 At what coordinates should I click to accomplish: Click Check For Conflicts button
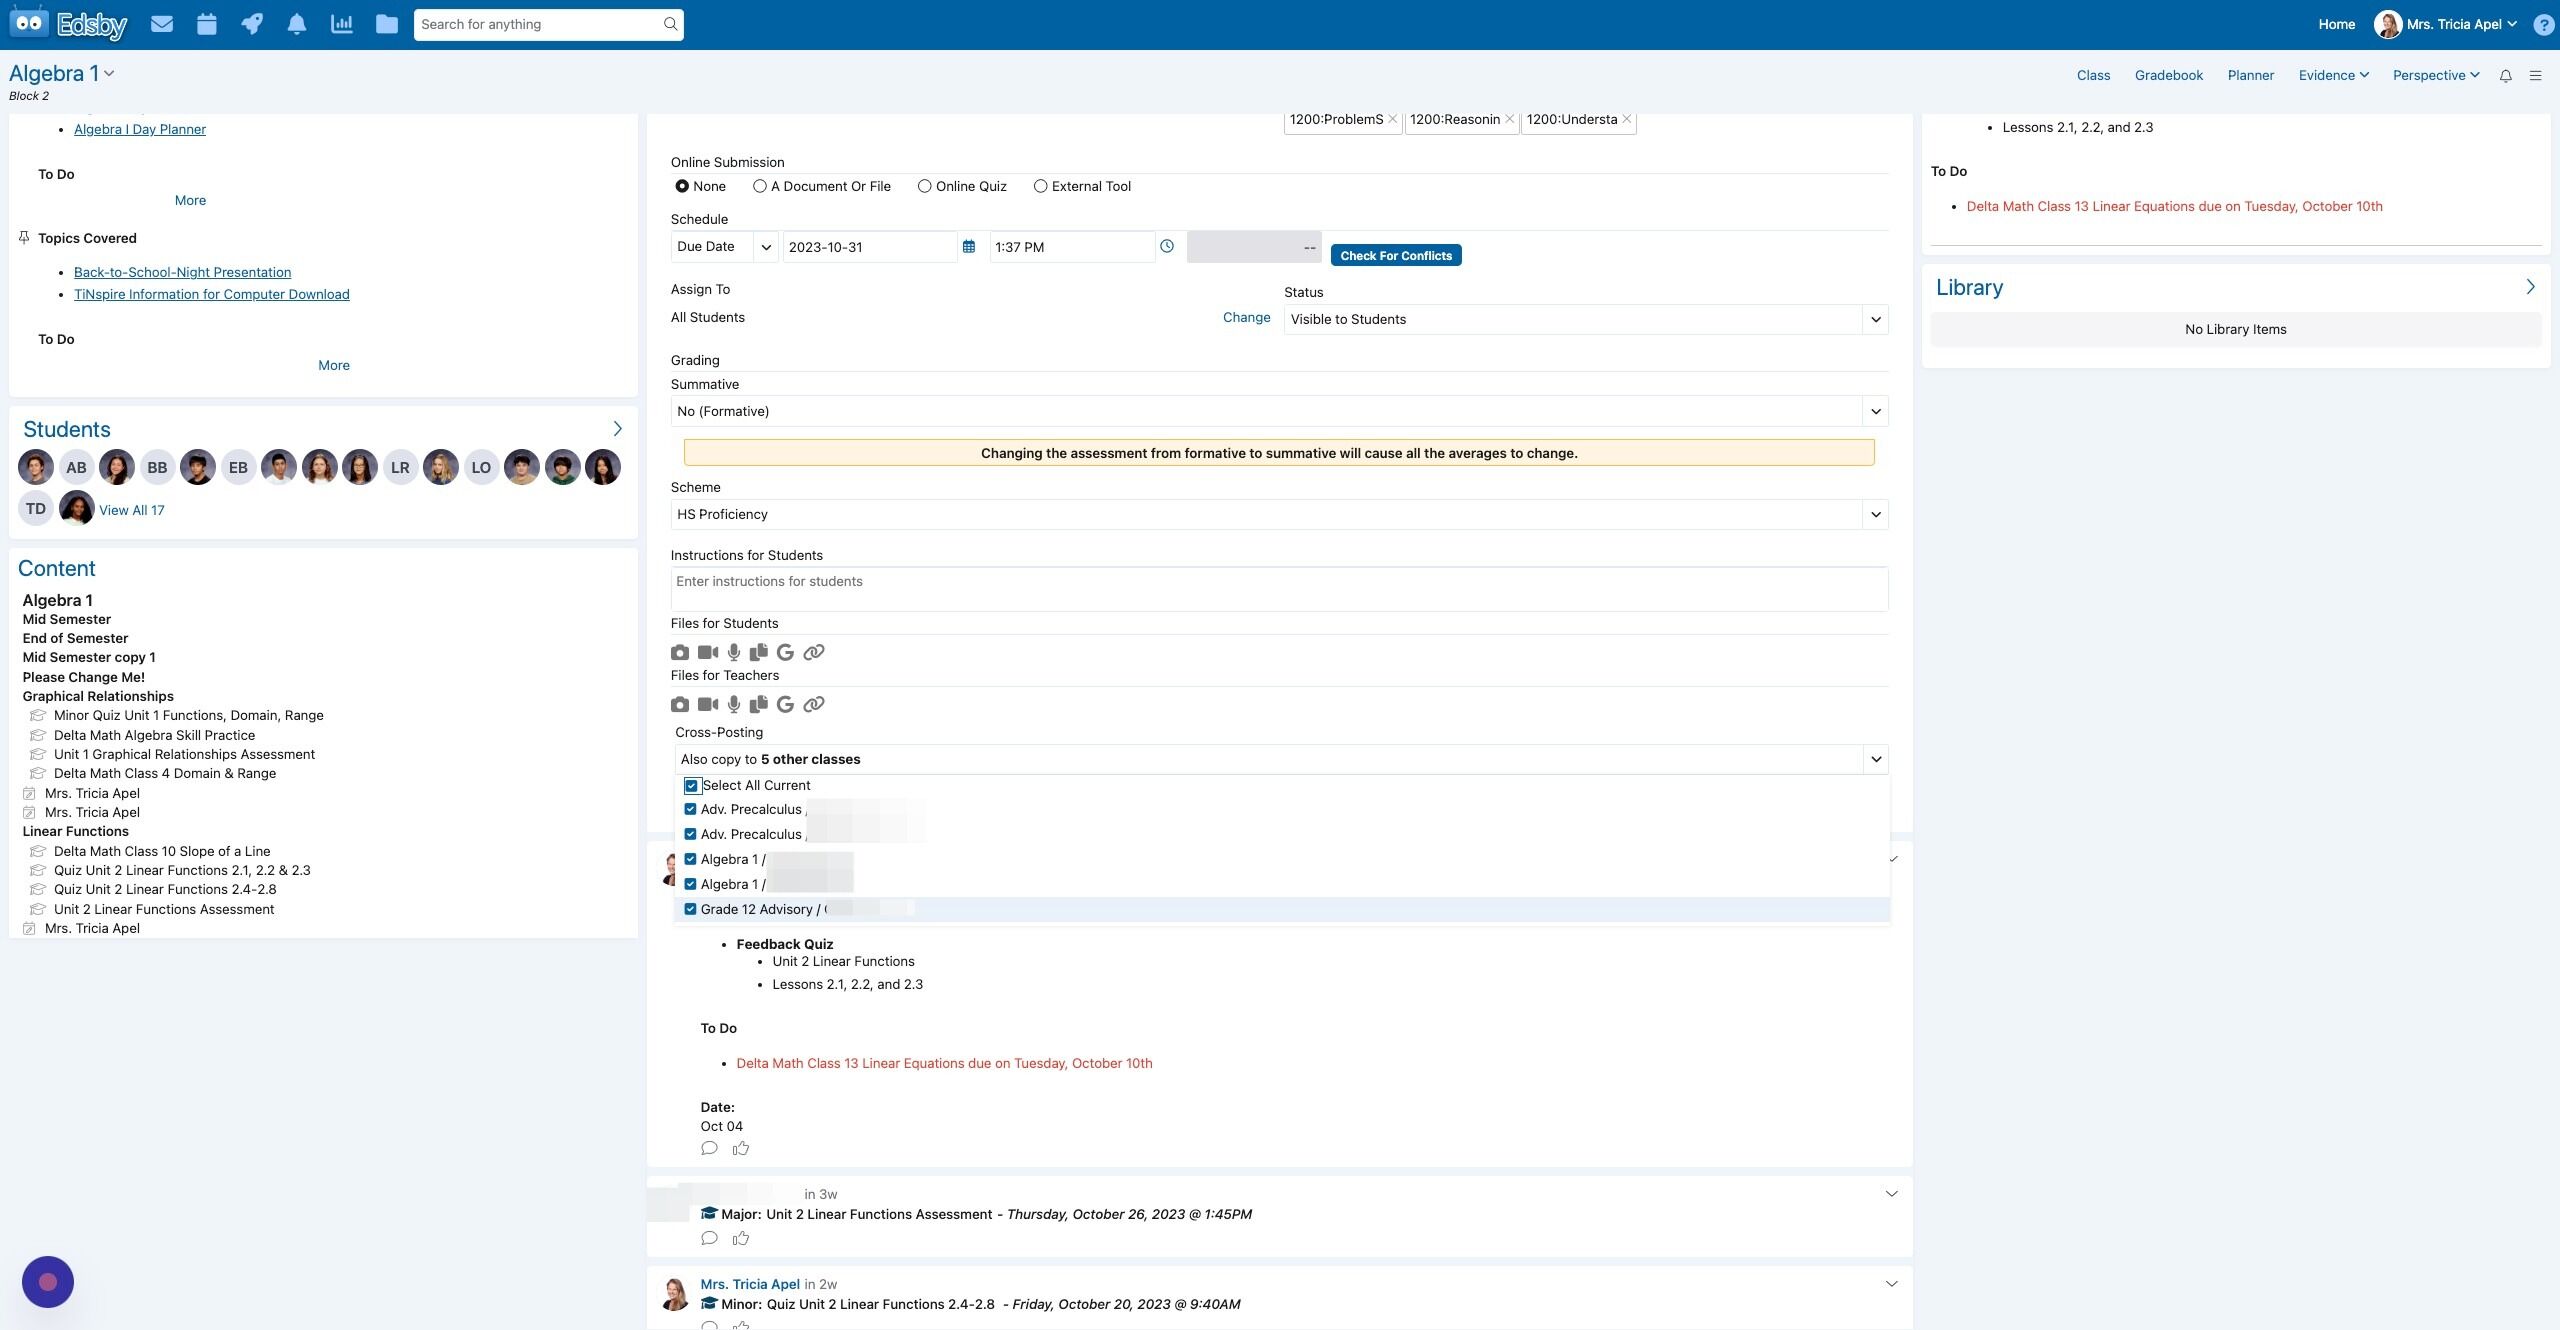point(1396,256)
